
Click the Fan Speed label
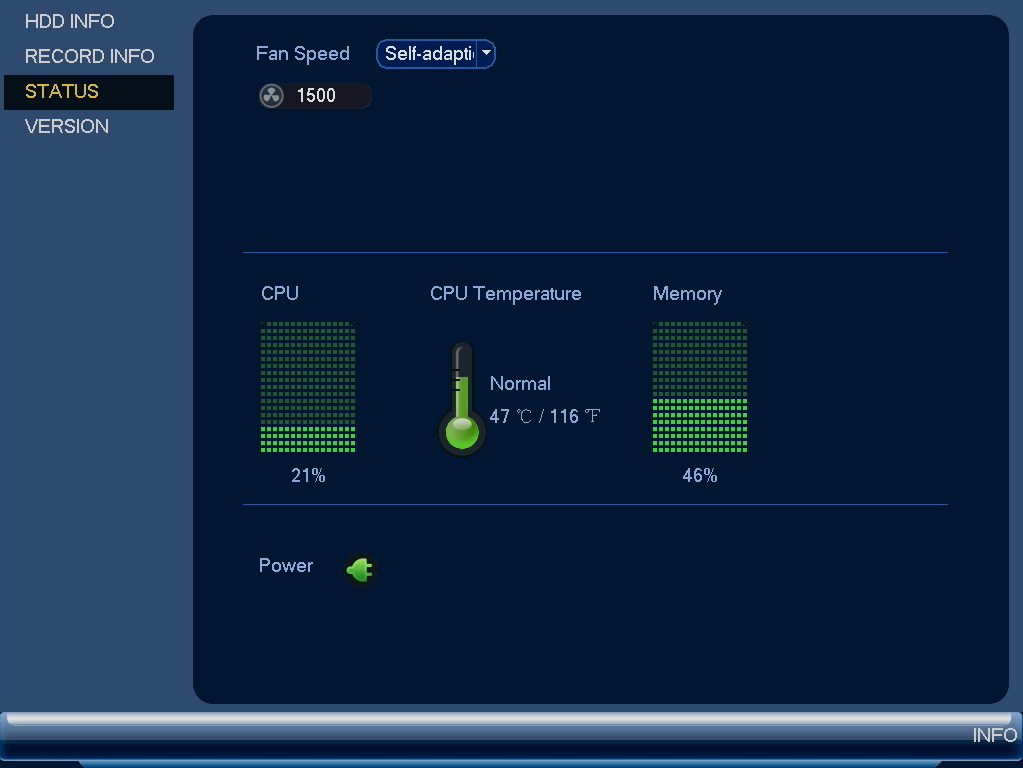(303, 54)
